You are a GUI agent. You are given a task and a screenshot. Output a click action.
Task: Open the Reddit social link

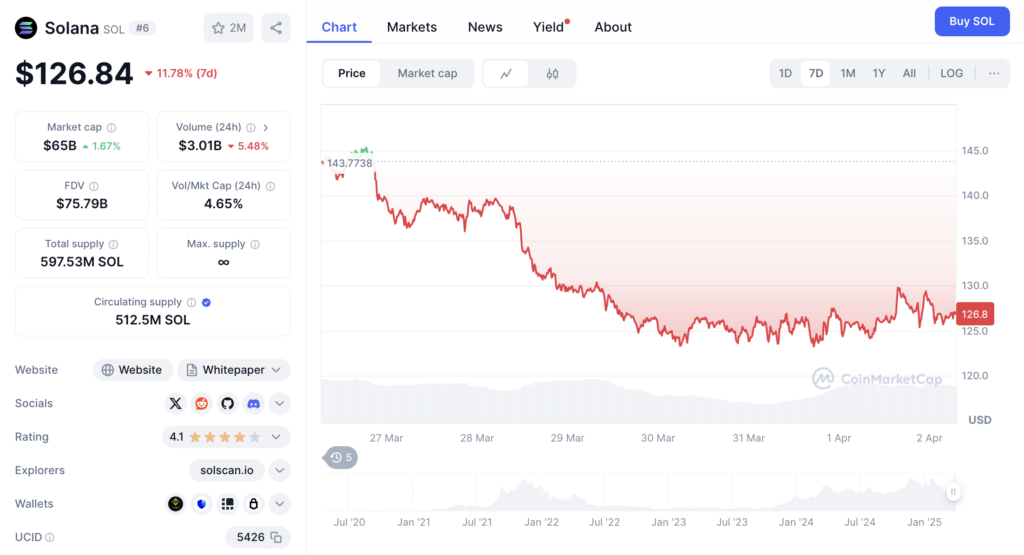[x=202, y=404]
